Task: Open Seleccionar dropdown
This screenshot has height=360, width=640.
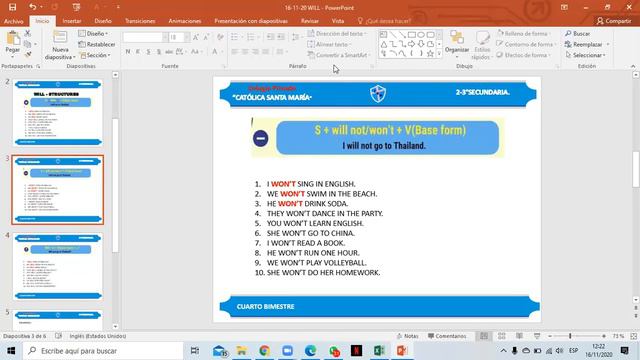Action: point(586,55)
